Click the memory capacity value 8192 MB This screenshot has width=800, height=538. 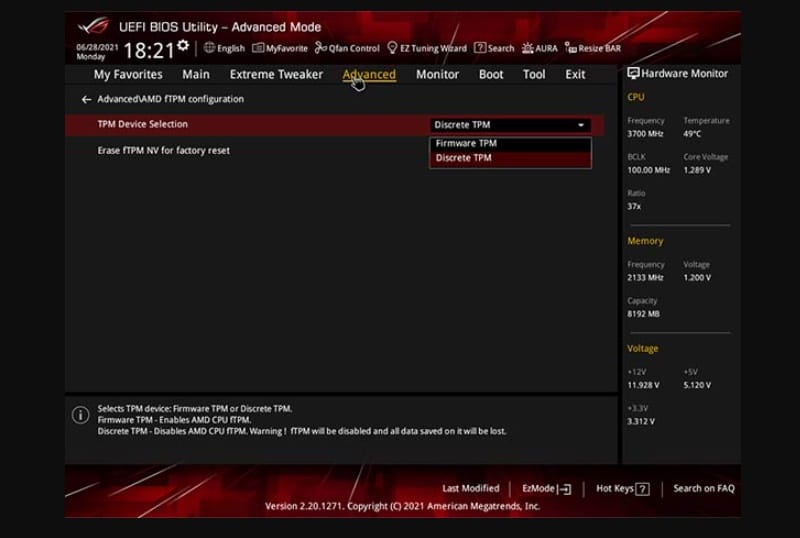tap(643, 314)
